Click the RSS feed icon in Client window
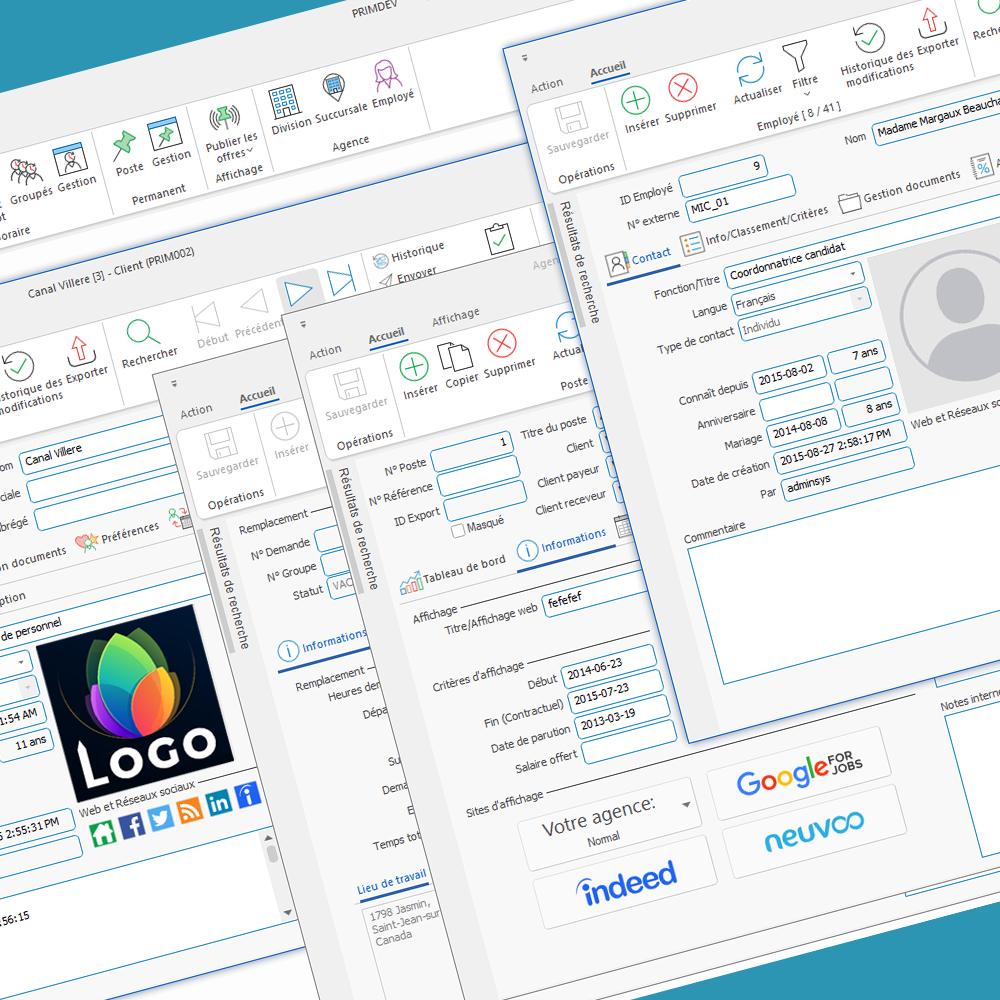1000x1000 pixels. (189, 810)
